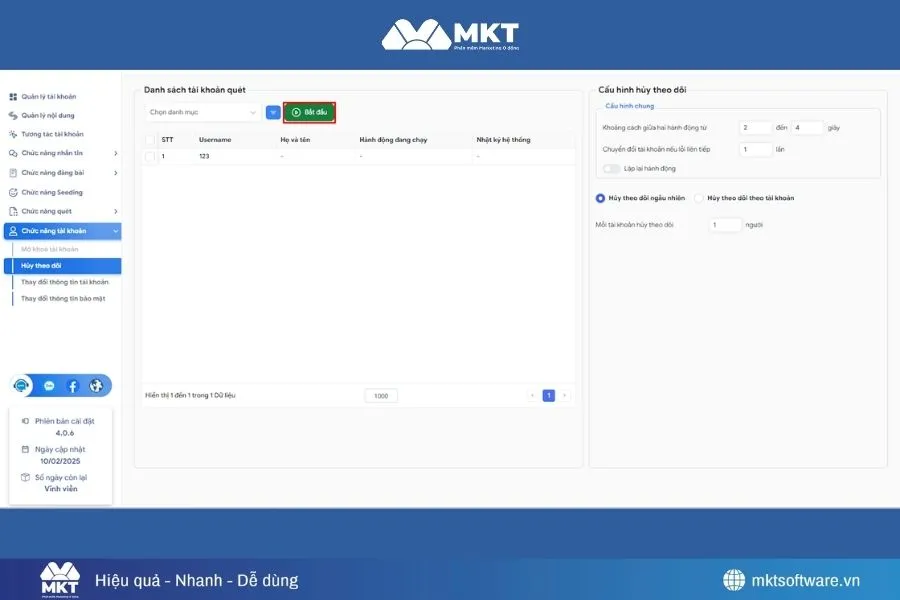This screenshot has height=600, width=900.
Task: Check the checkbox for username 123 row
Action: (150, 157)
